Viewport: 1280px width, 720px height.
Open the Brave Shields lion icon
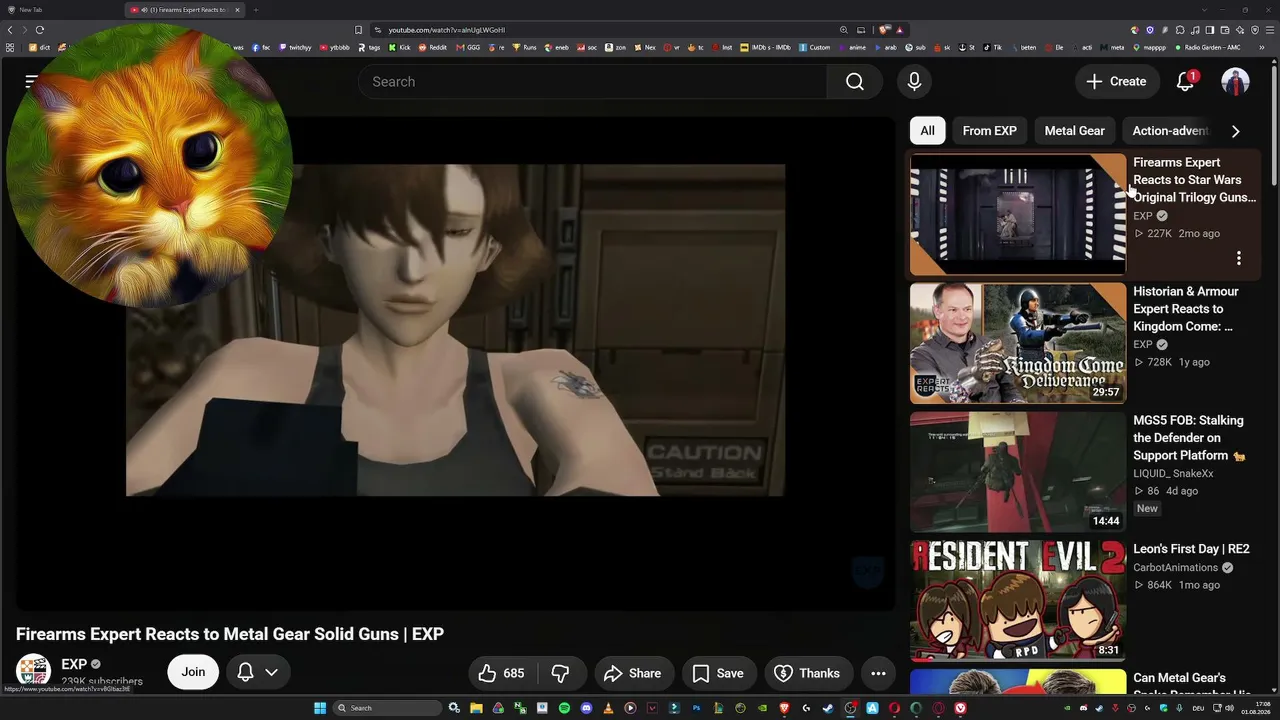point(885,30)
